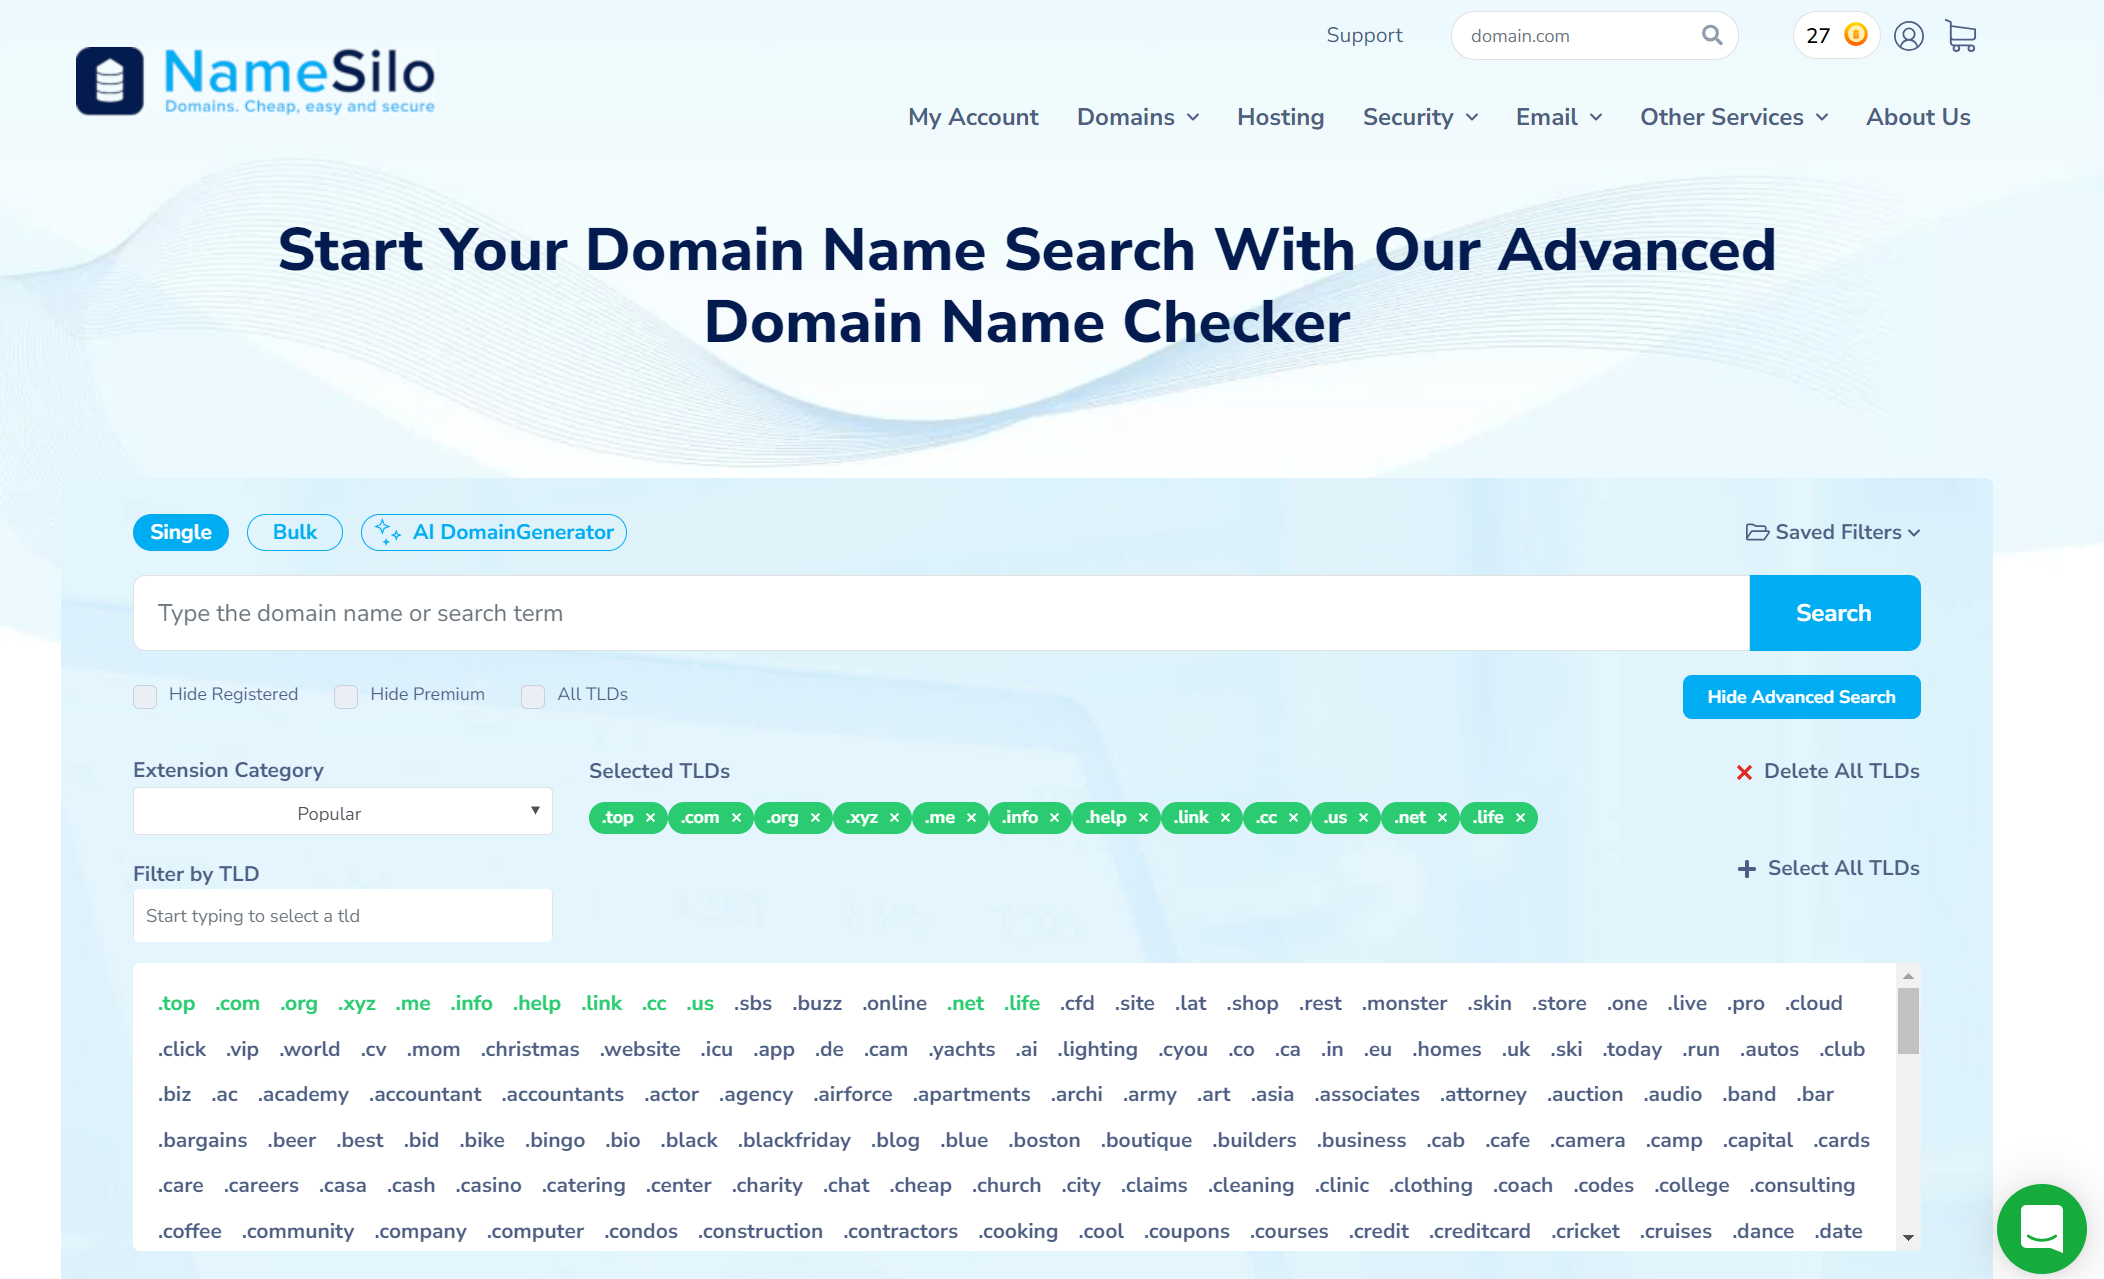Viewport: 2104px width, 1279px height.
Task: Click the Delete All TLDs red X icon
Action: [x=1746, y=771]
